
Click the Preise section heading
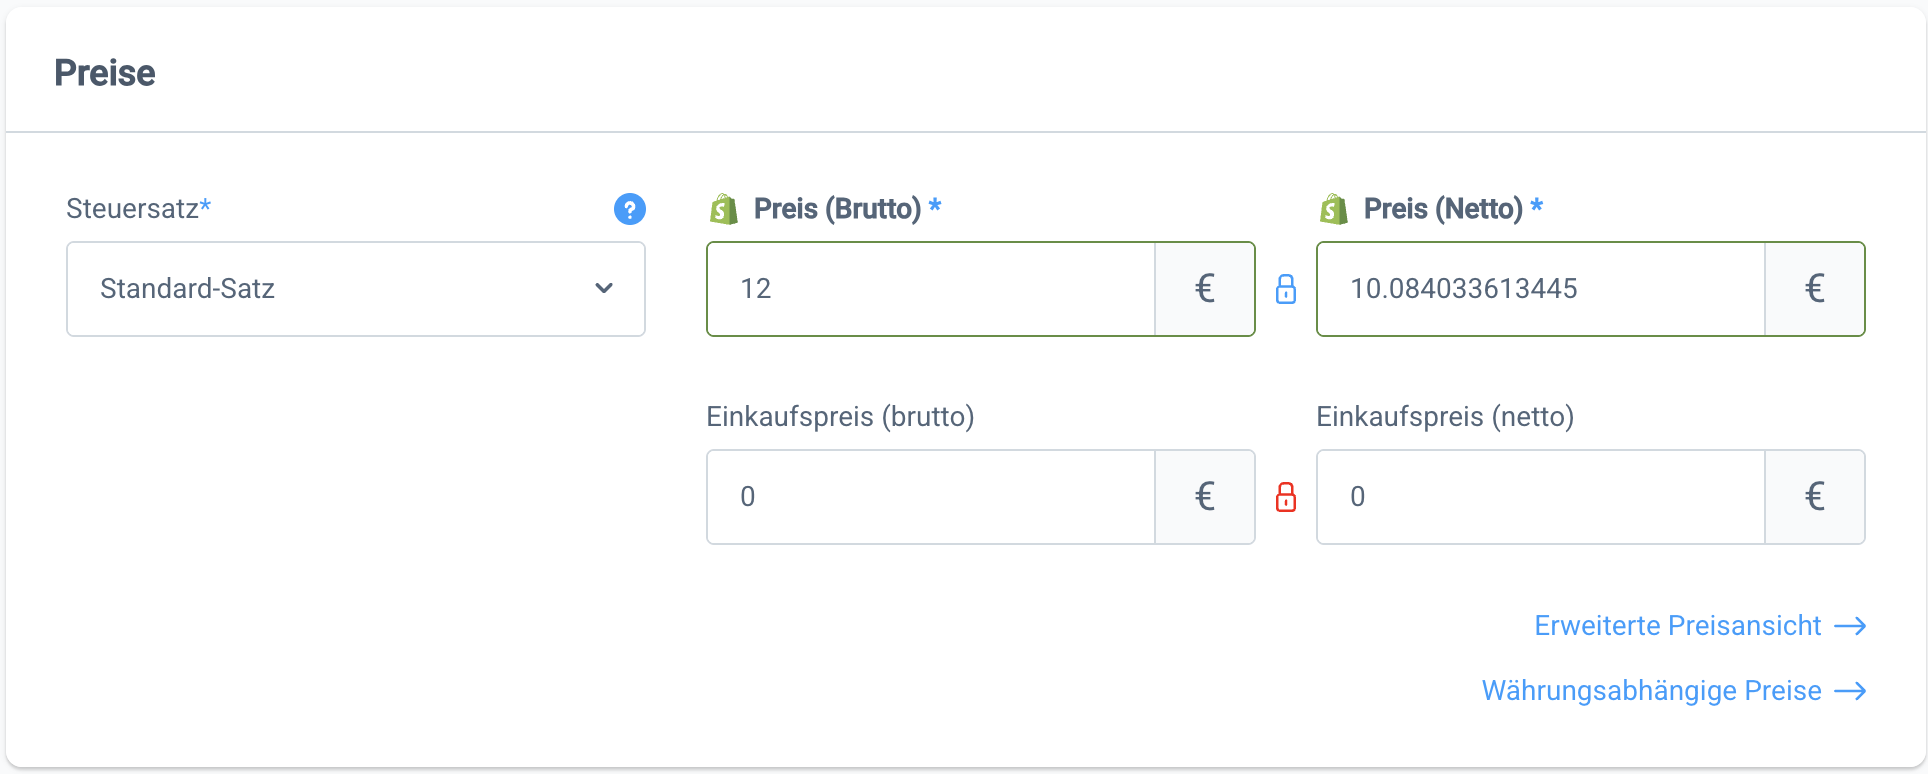click(x=105, y=73)
